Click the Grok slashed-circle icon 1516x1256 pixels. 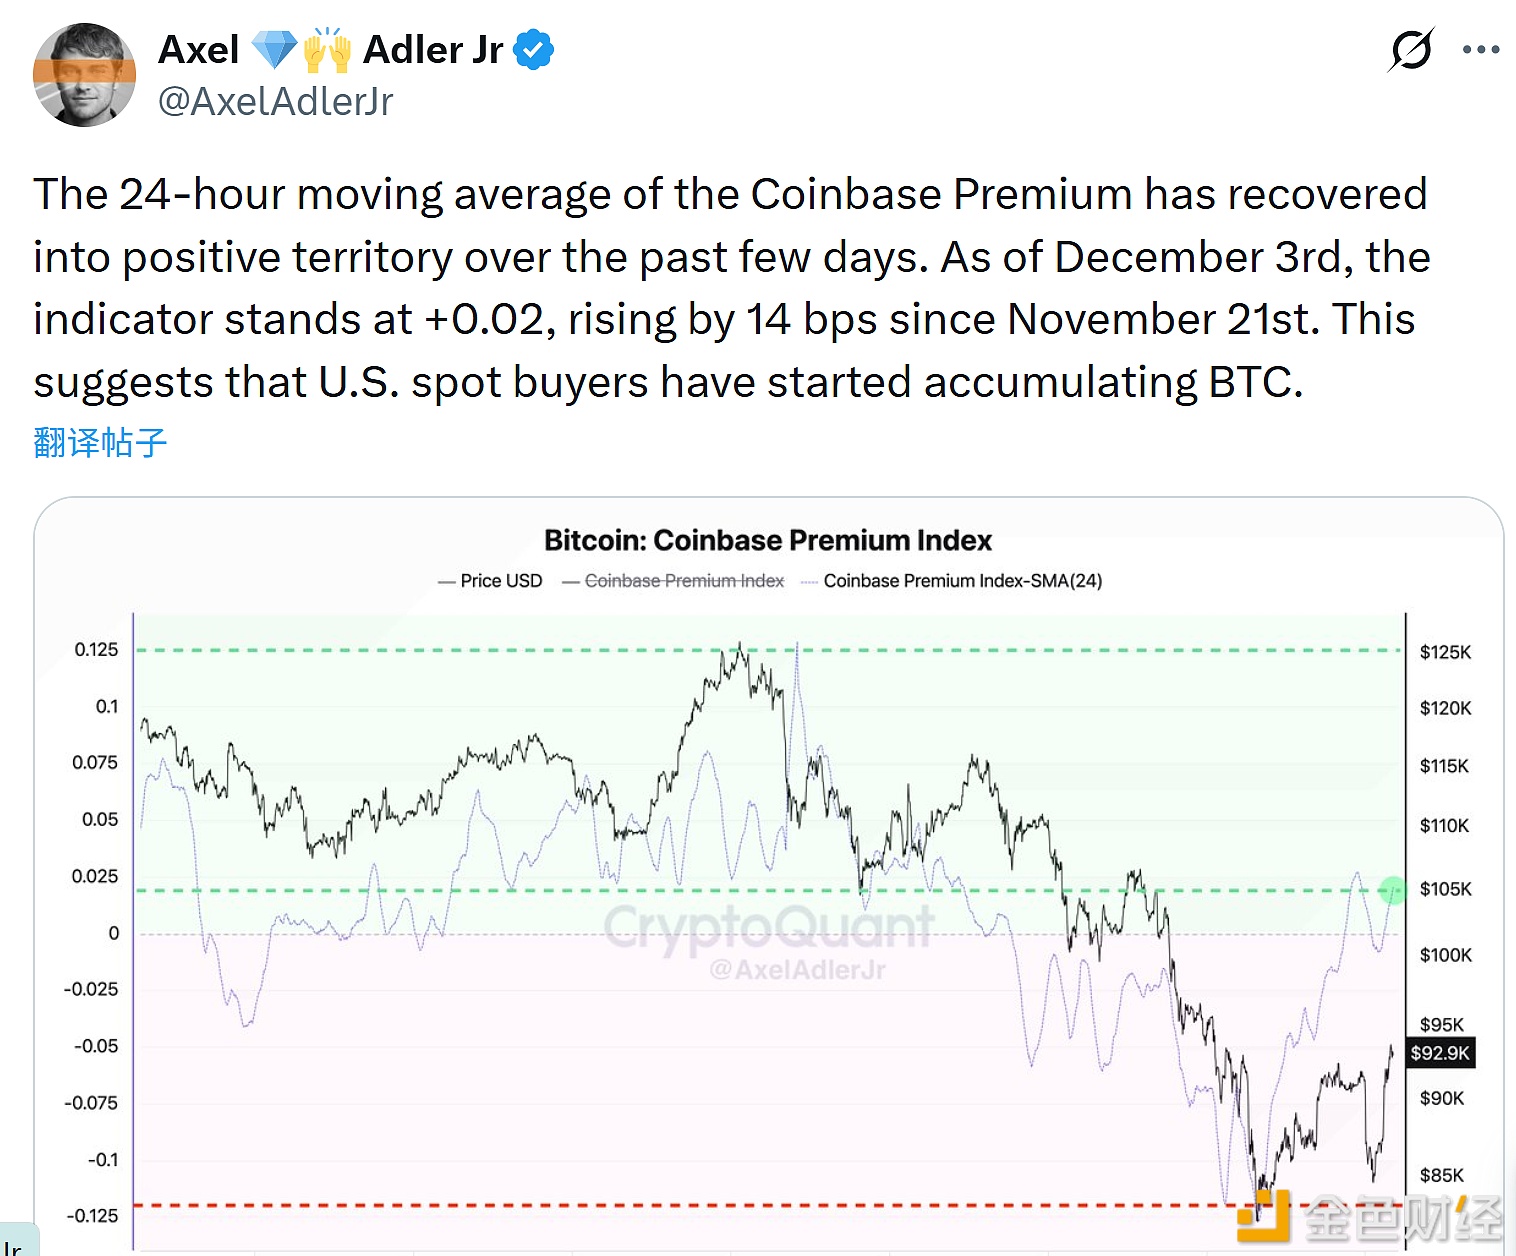pos(1411,49)
